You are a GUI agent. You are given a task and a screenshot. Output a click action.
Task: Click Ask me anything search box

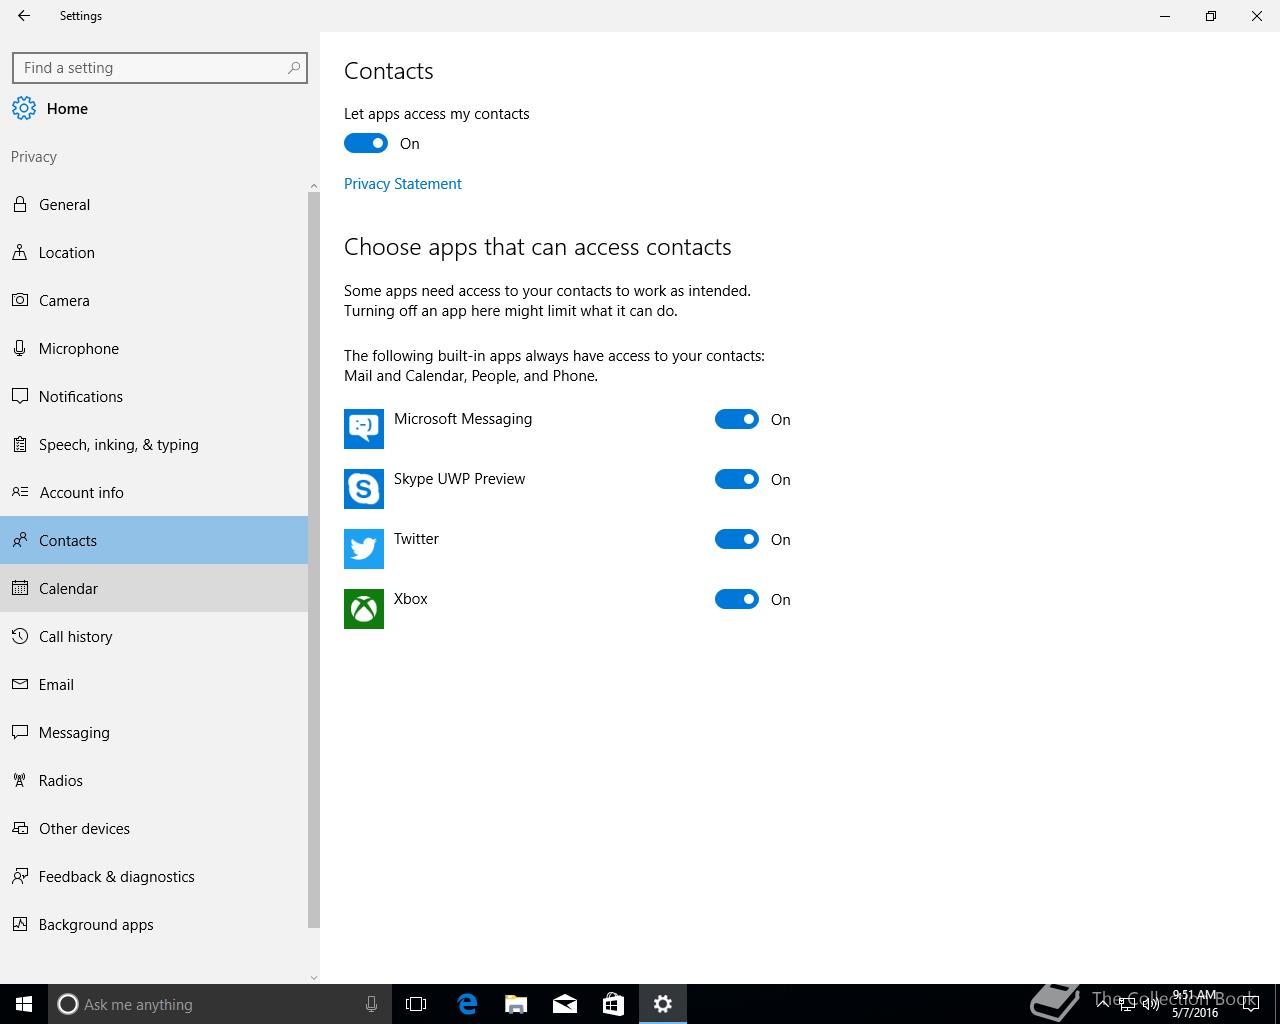pos(220,1004)
